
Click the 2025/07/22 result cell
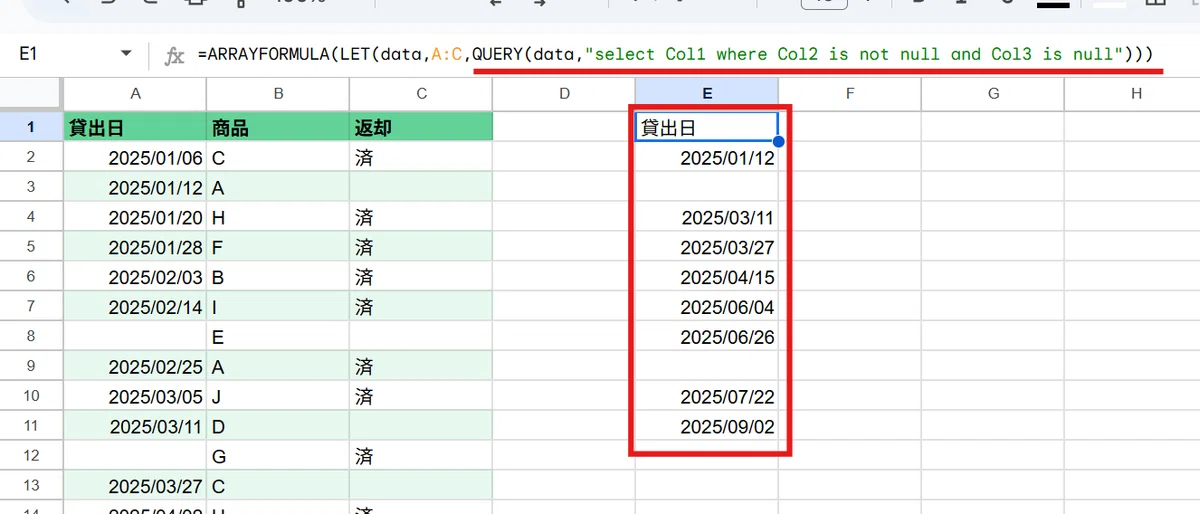point(707,397)
